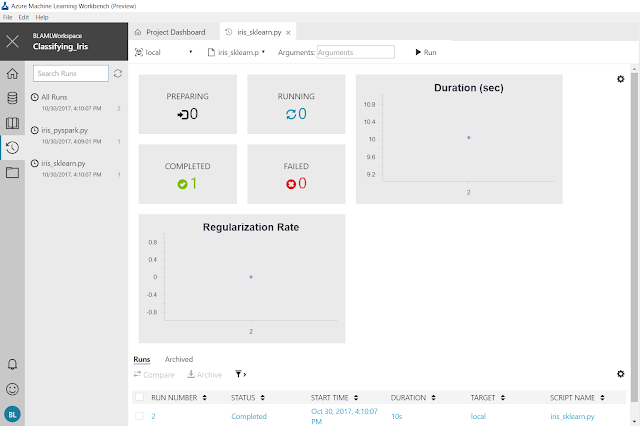Sort by START TIME column arrows
The width and height of the screenshot is (640, 426).
coord(356,397)
